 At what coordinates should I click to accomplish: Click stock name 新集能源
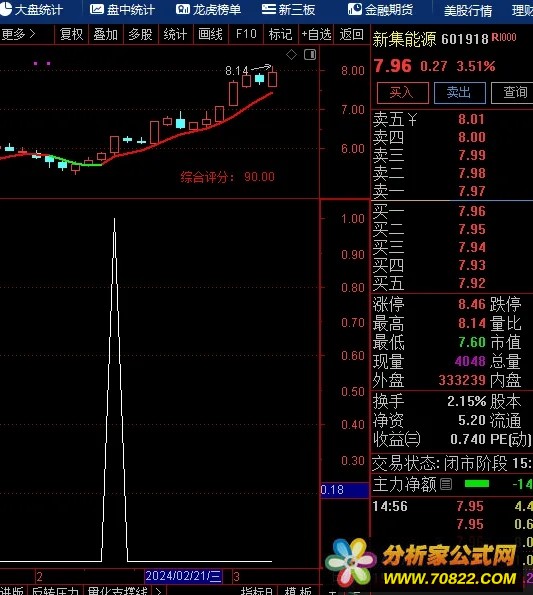[x=404, y=39]
